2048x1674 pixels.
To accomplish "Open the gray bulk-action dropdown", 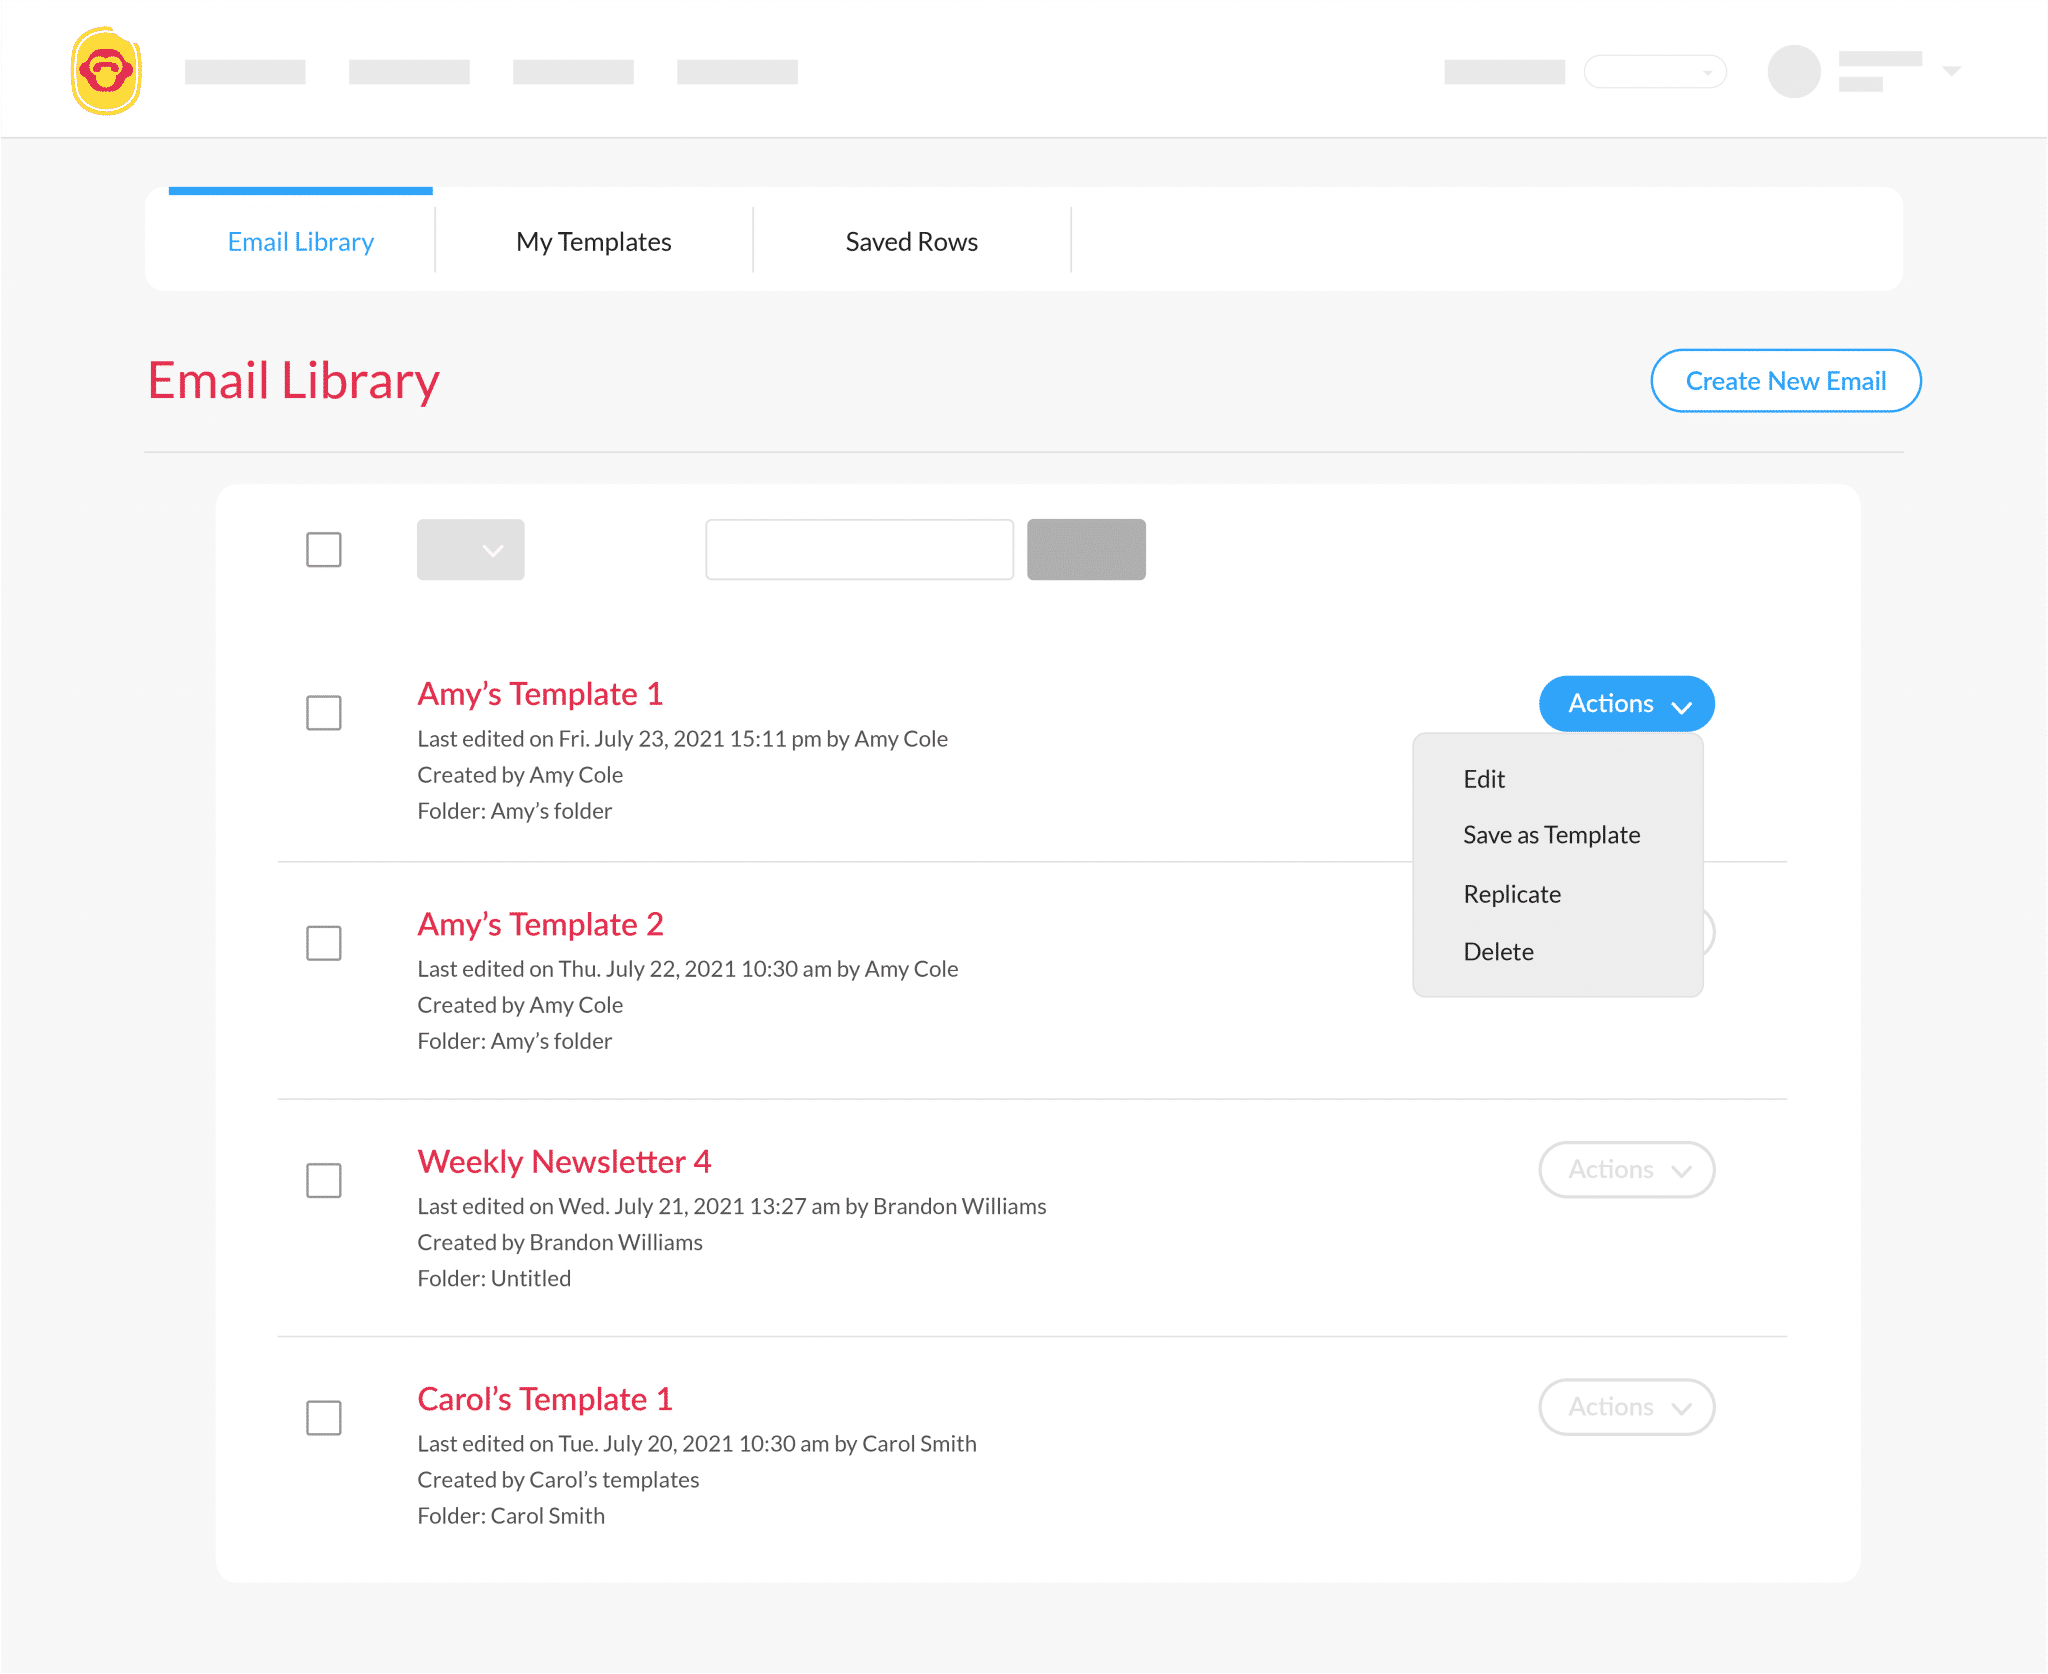I will [x=471, y=549].
